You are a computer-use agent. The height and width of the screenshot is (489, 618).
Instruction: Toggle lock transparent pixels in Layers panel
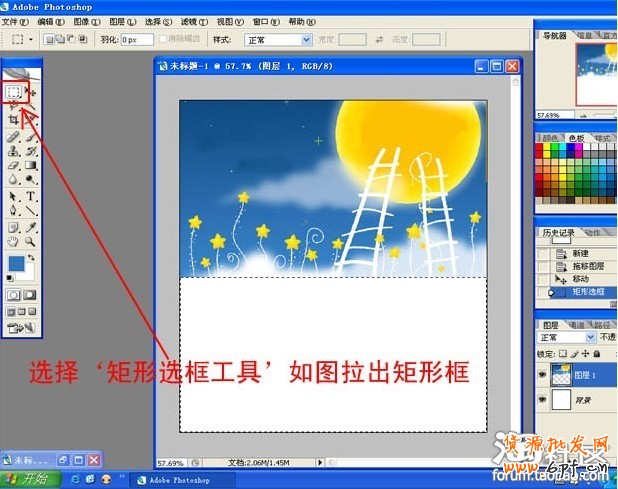click(x=563, y=354)
